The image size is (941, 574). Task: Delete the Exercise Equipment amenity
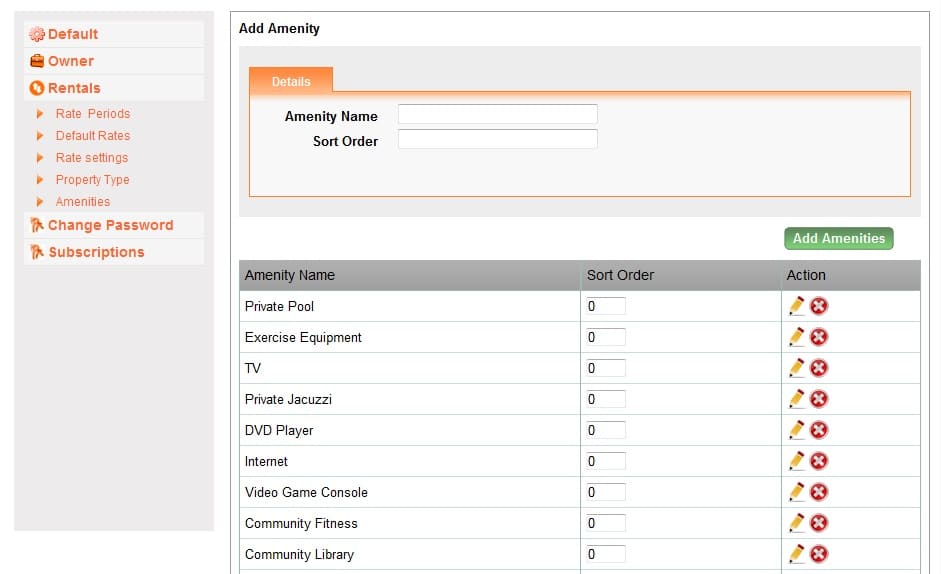[x=819, y=337]
